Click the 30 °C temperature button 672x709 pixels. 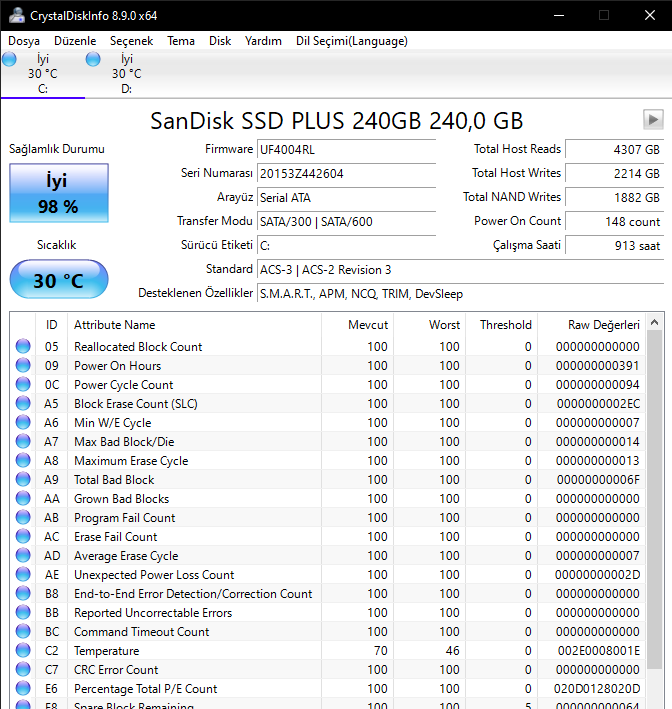[x=58, y=280]
